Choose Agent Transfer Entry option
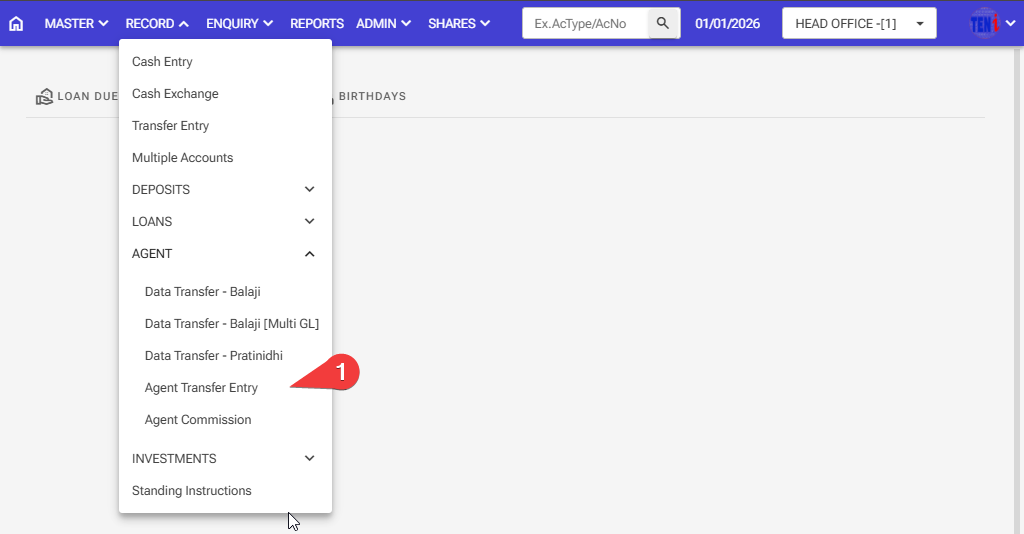Image resolution: width=1024 pixels, height=534 pixels. pyautogui.click(x=201, y=388)
